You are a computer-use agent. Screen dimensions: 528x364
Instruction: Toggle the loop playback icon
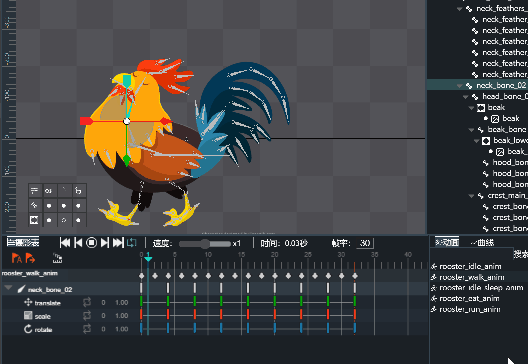coord(132,242)
